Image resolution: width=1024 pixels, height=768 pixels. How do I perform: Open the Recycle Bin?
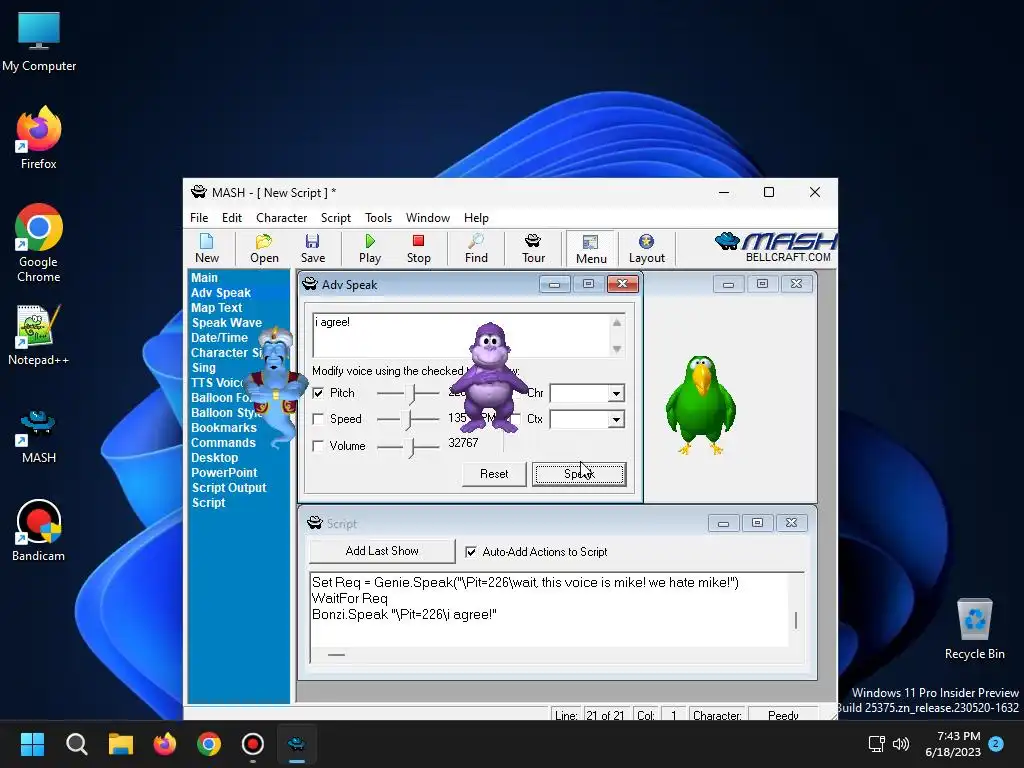point(974,629)
